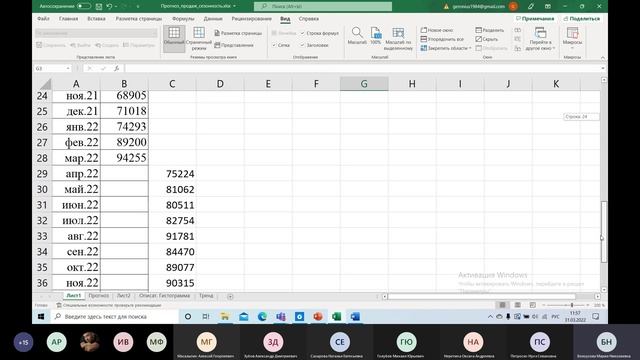Switch to Страничный режим view

point(199,38)
